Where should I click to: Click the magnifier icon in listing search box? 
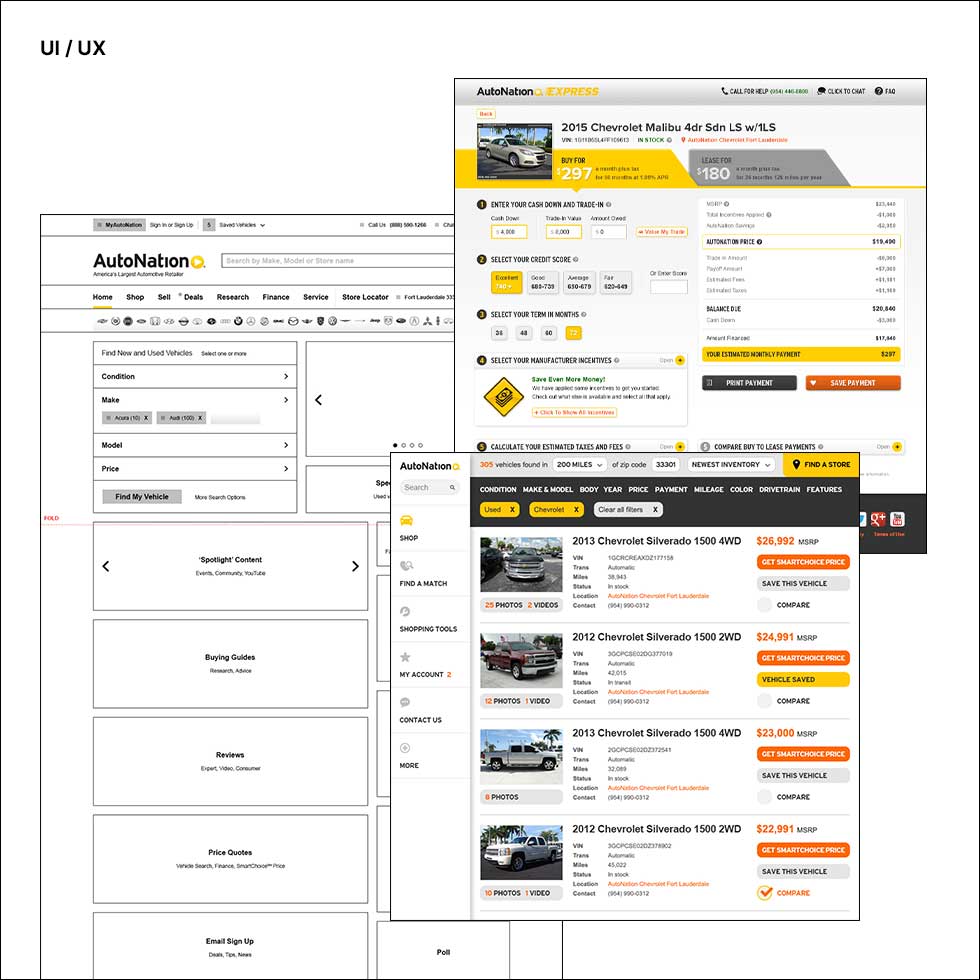[x=452, y=488]
